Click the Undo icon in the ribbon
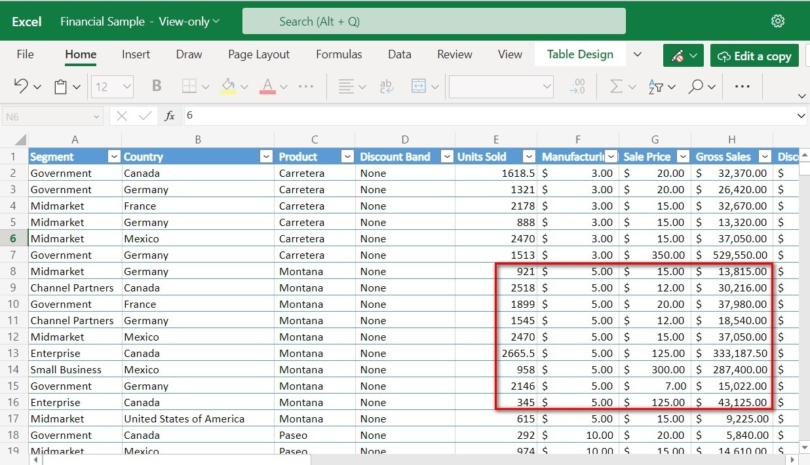This screenshot has height=465, width=810. pyautogui.click(x=21, y=86)
